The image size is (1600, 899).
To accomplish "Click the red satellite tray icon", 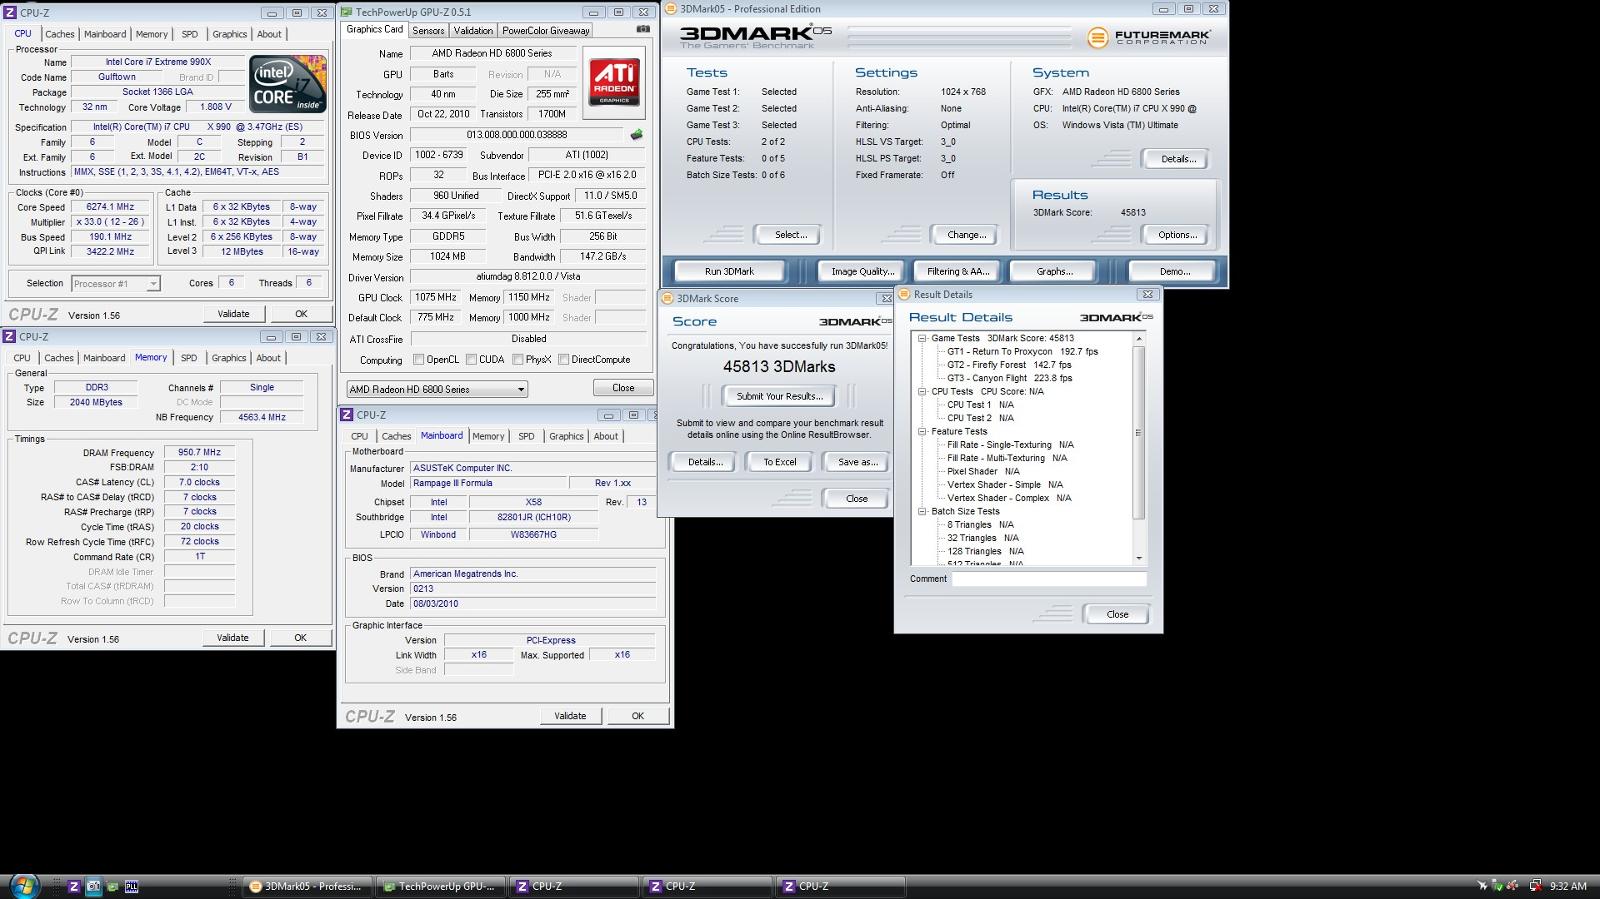I will pyautogui.click(x=1512, y=886).
